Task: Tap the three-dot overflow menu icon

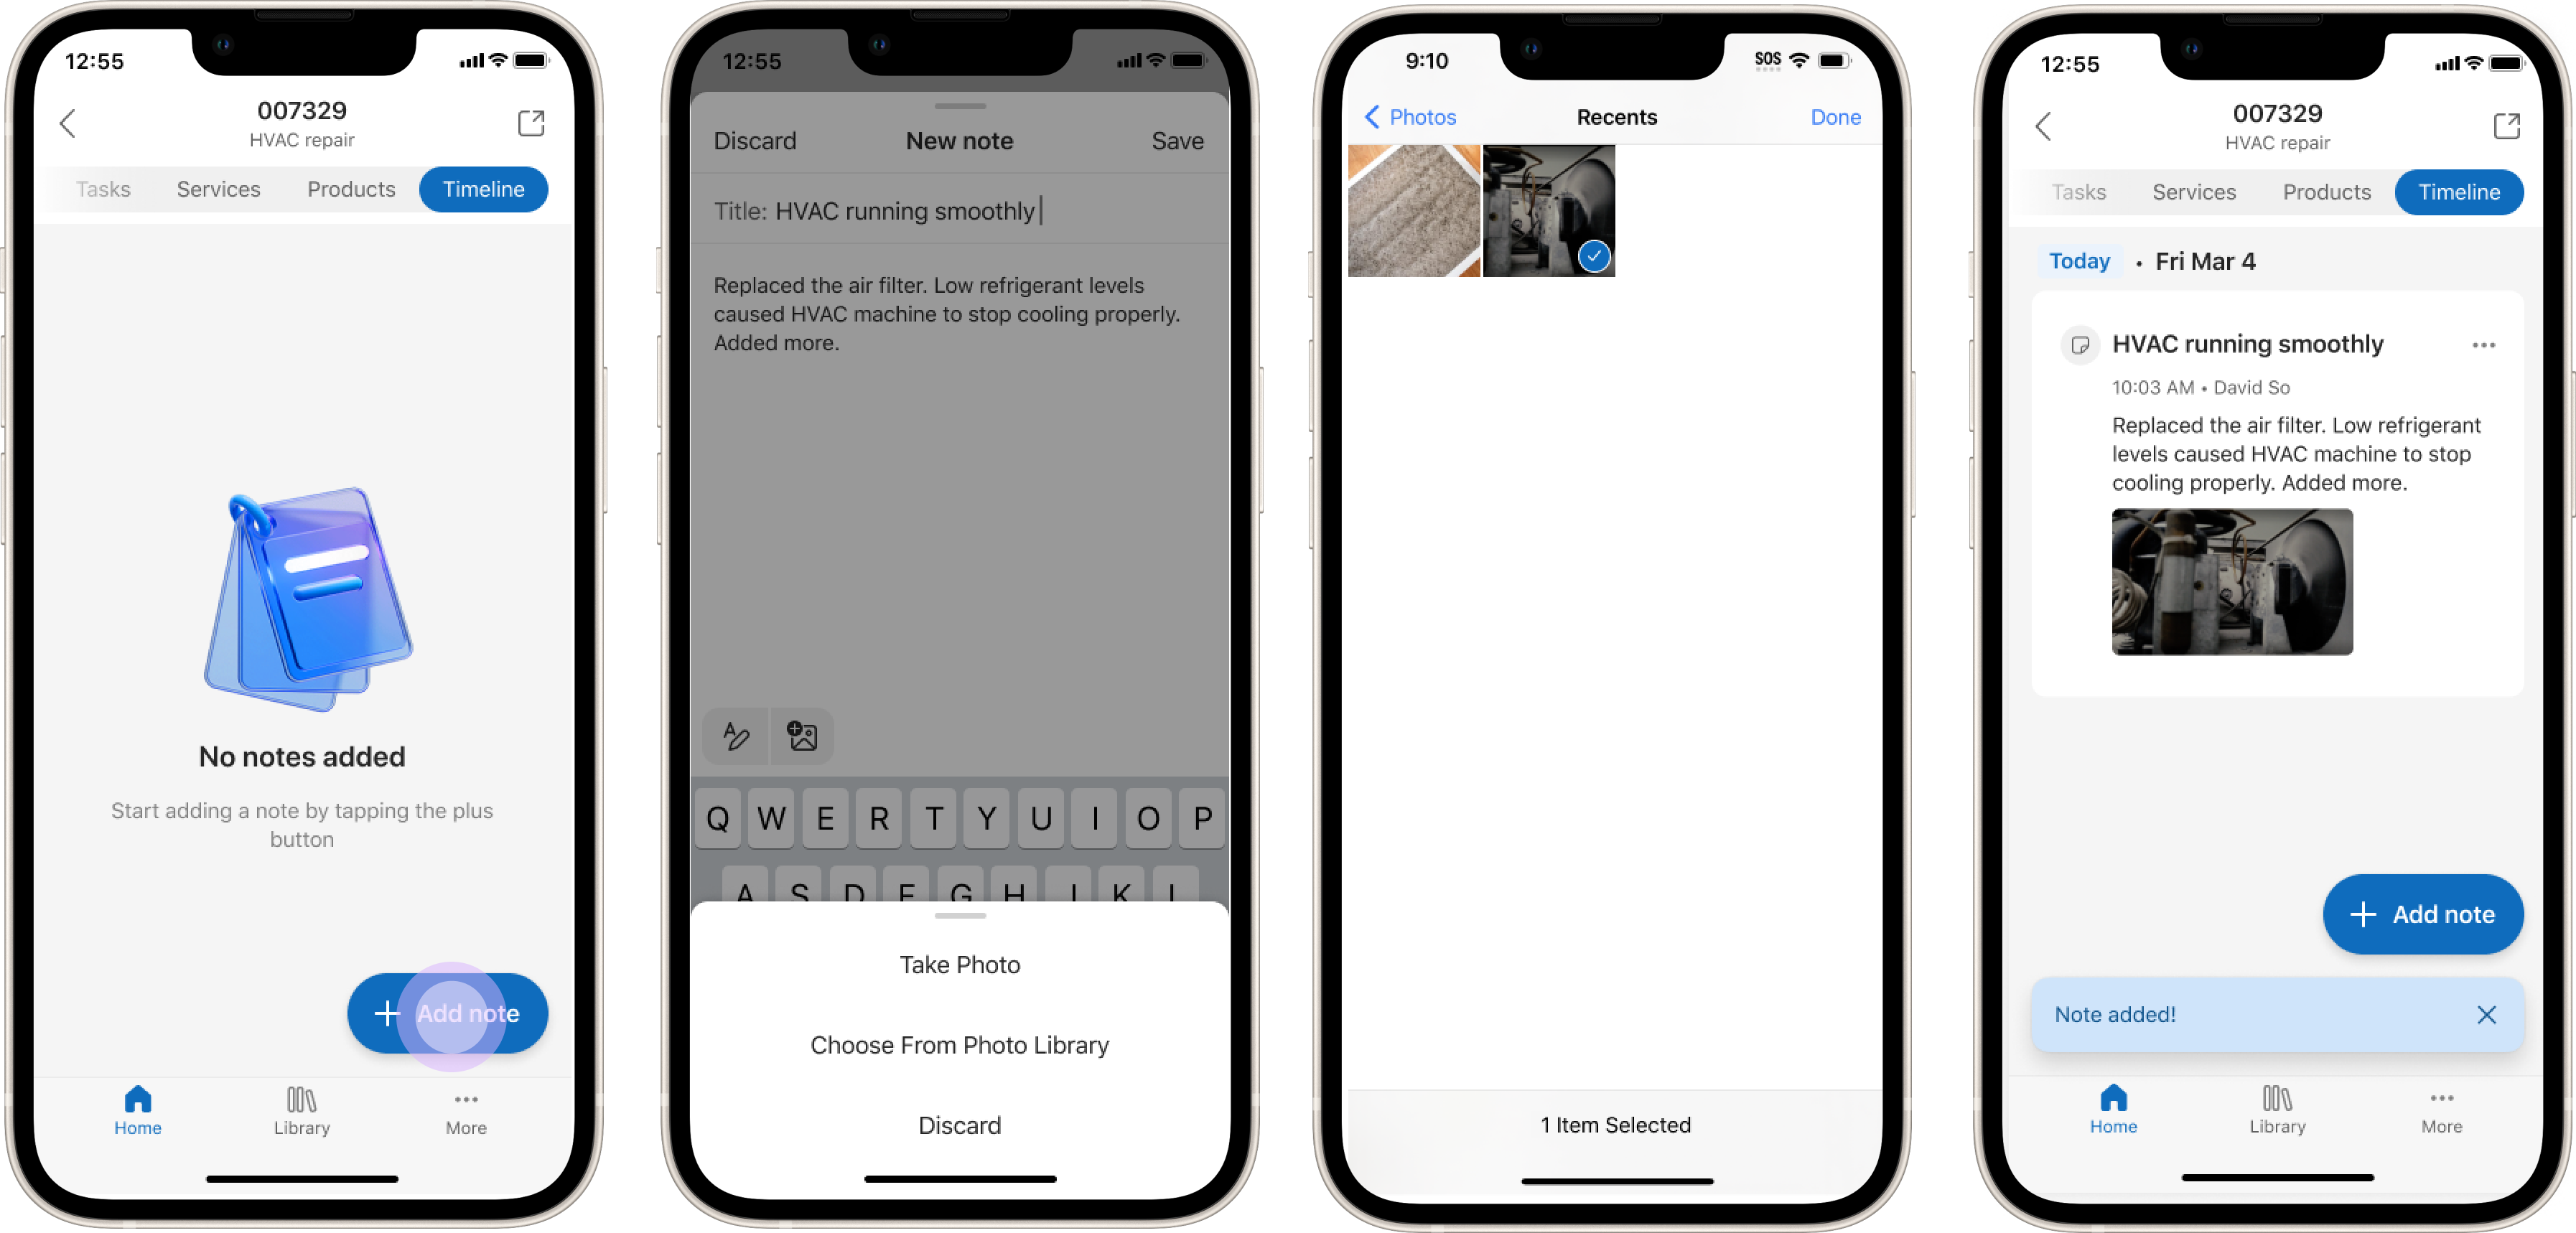Action: pyautogui.click(x=2489, y=343)
